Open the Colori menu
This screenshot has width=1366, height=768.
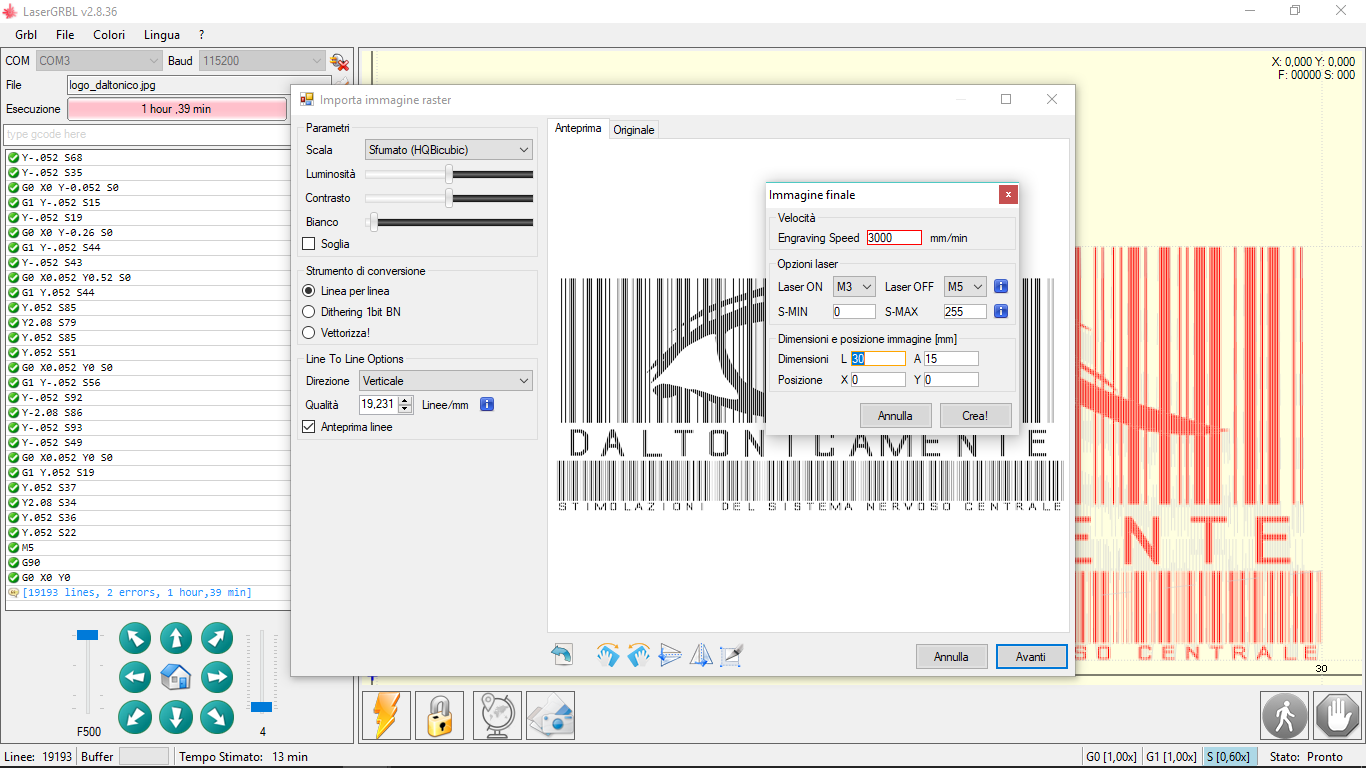[109, 35]
